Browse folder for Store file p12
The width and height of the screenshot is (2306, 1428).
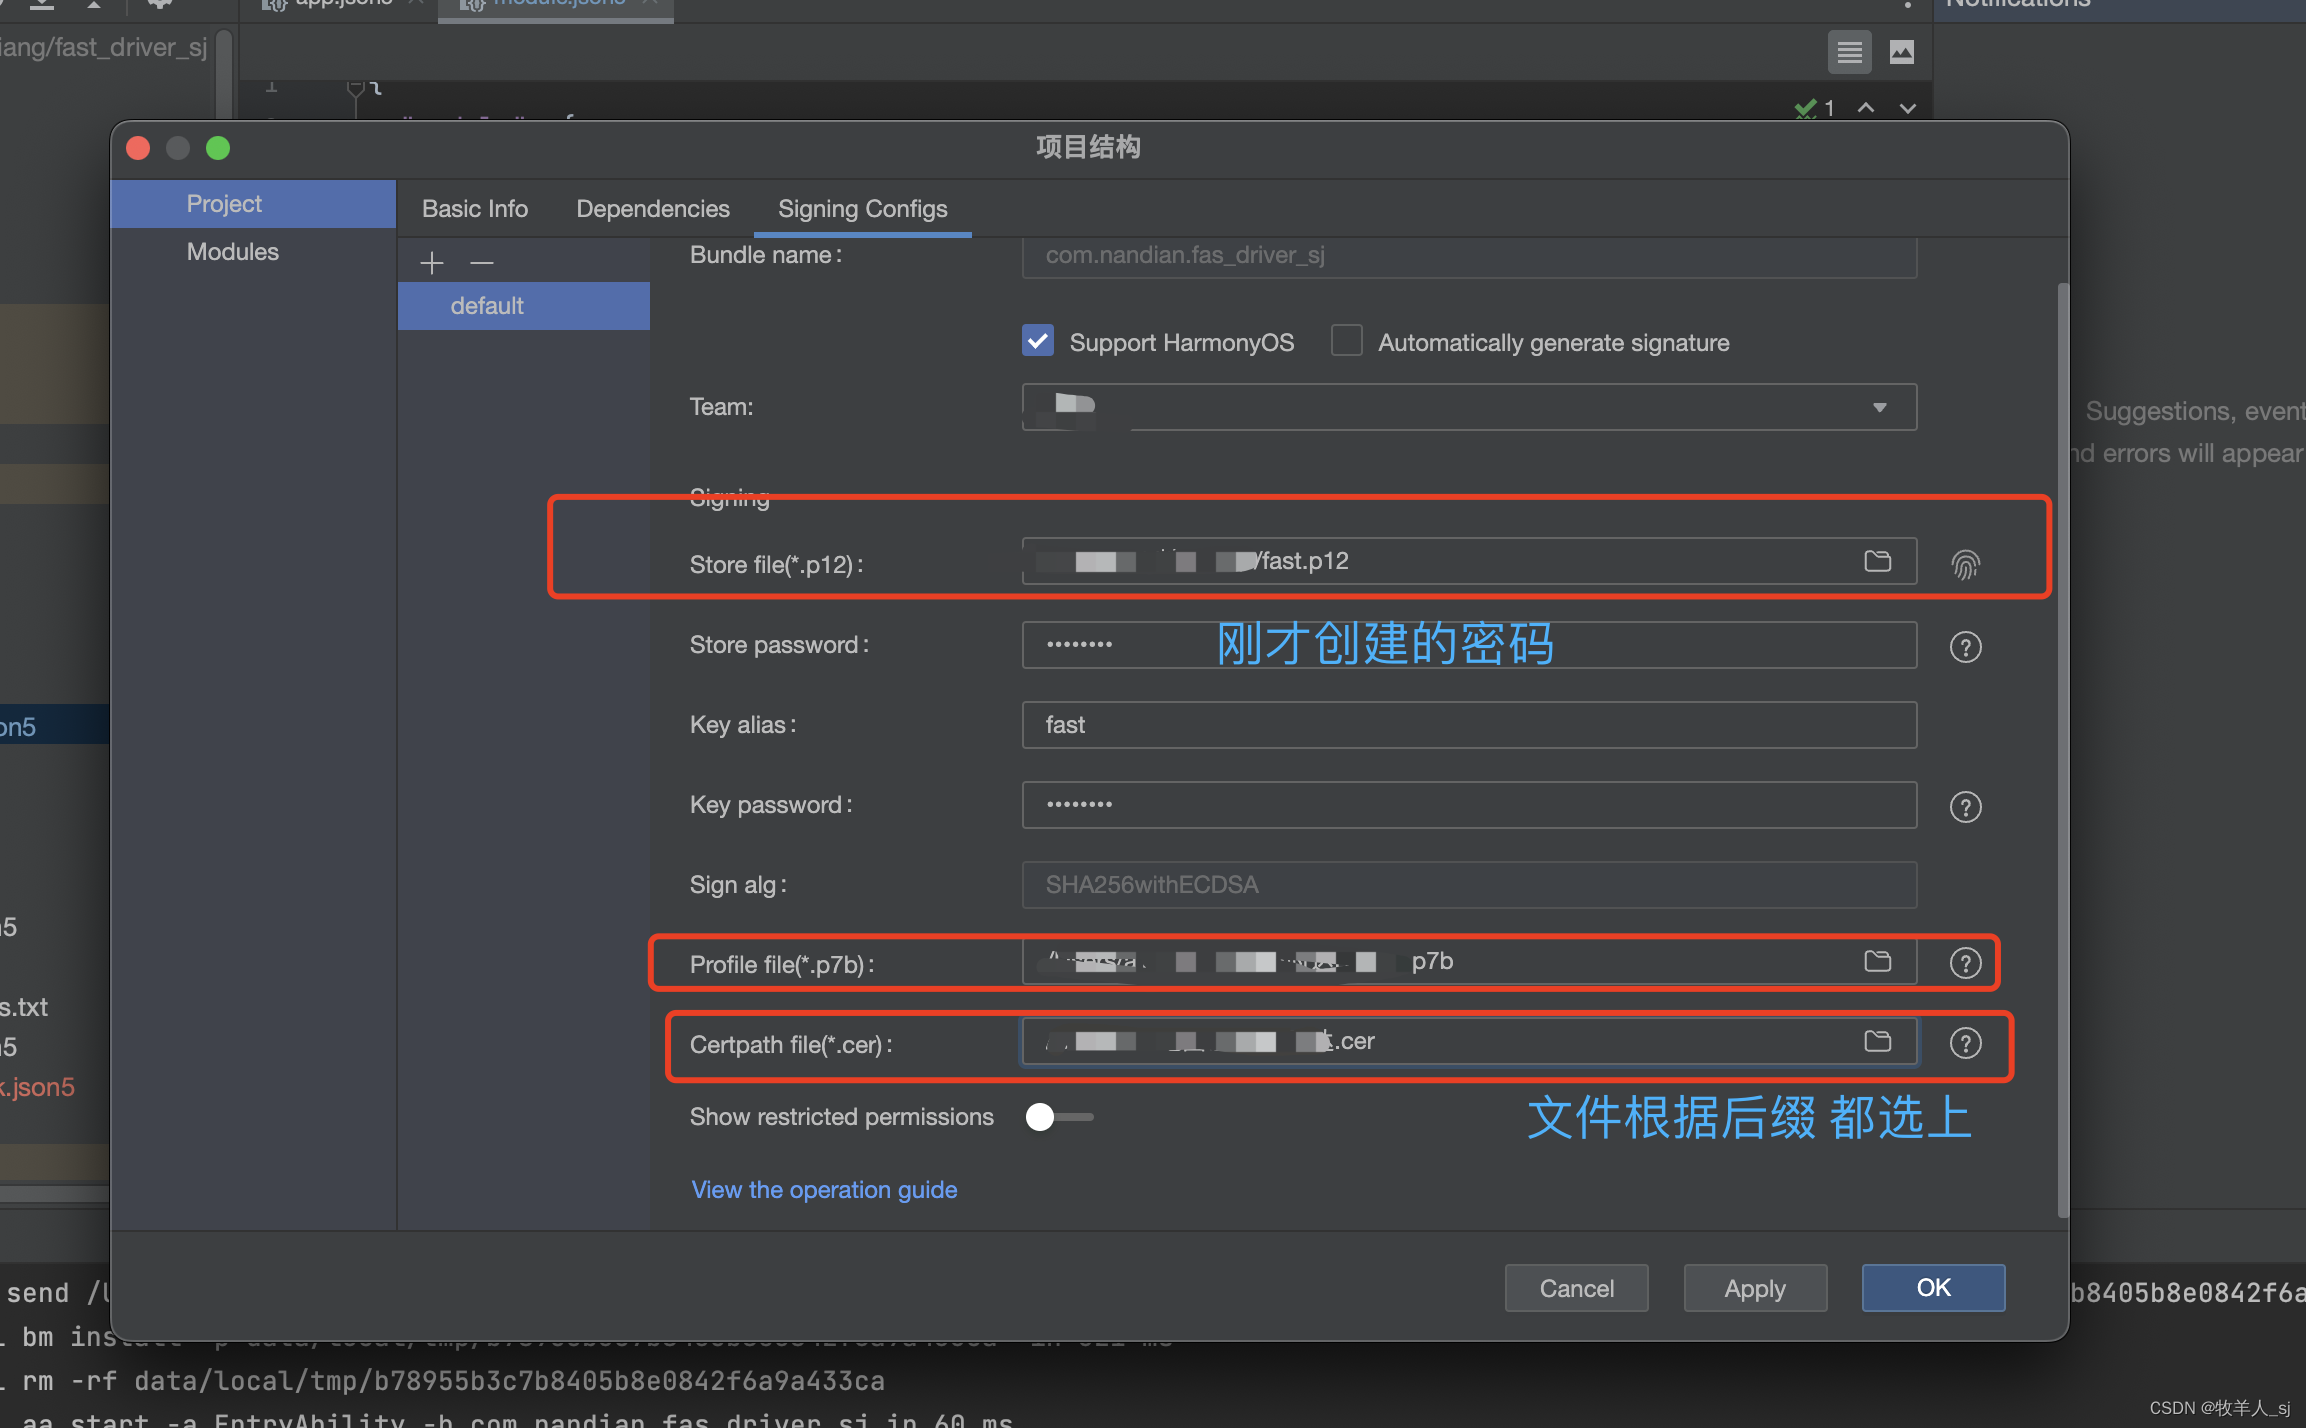tap(1877, 561)
